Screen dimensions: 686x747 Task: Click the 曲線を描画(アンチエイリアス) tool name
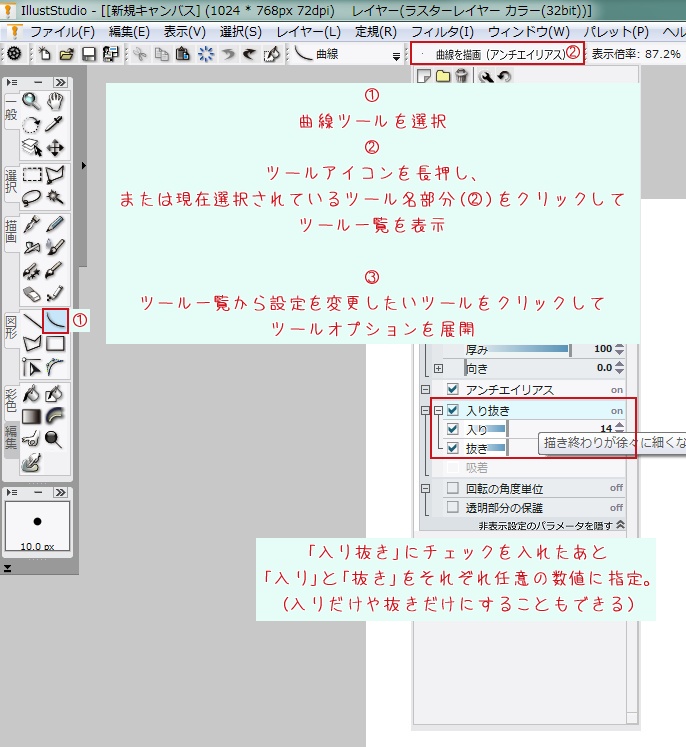(500, 54)
